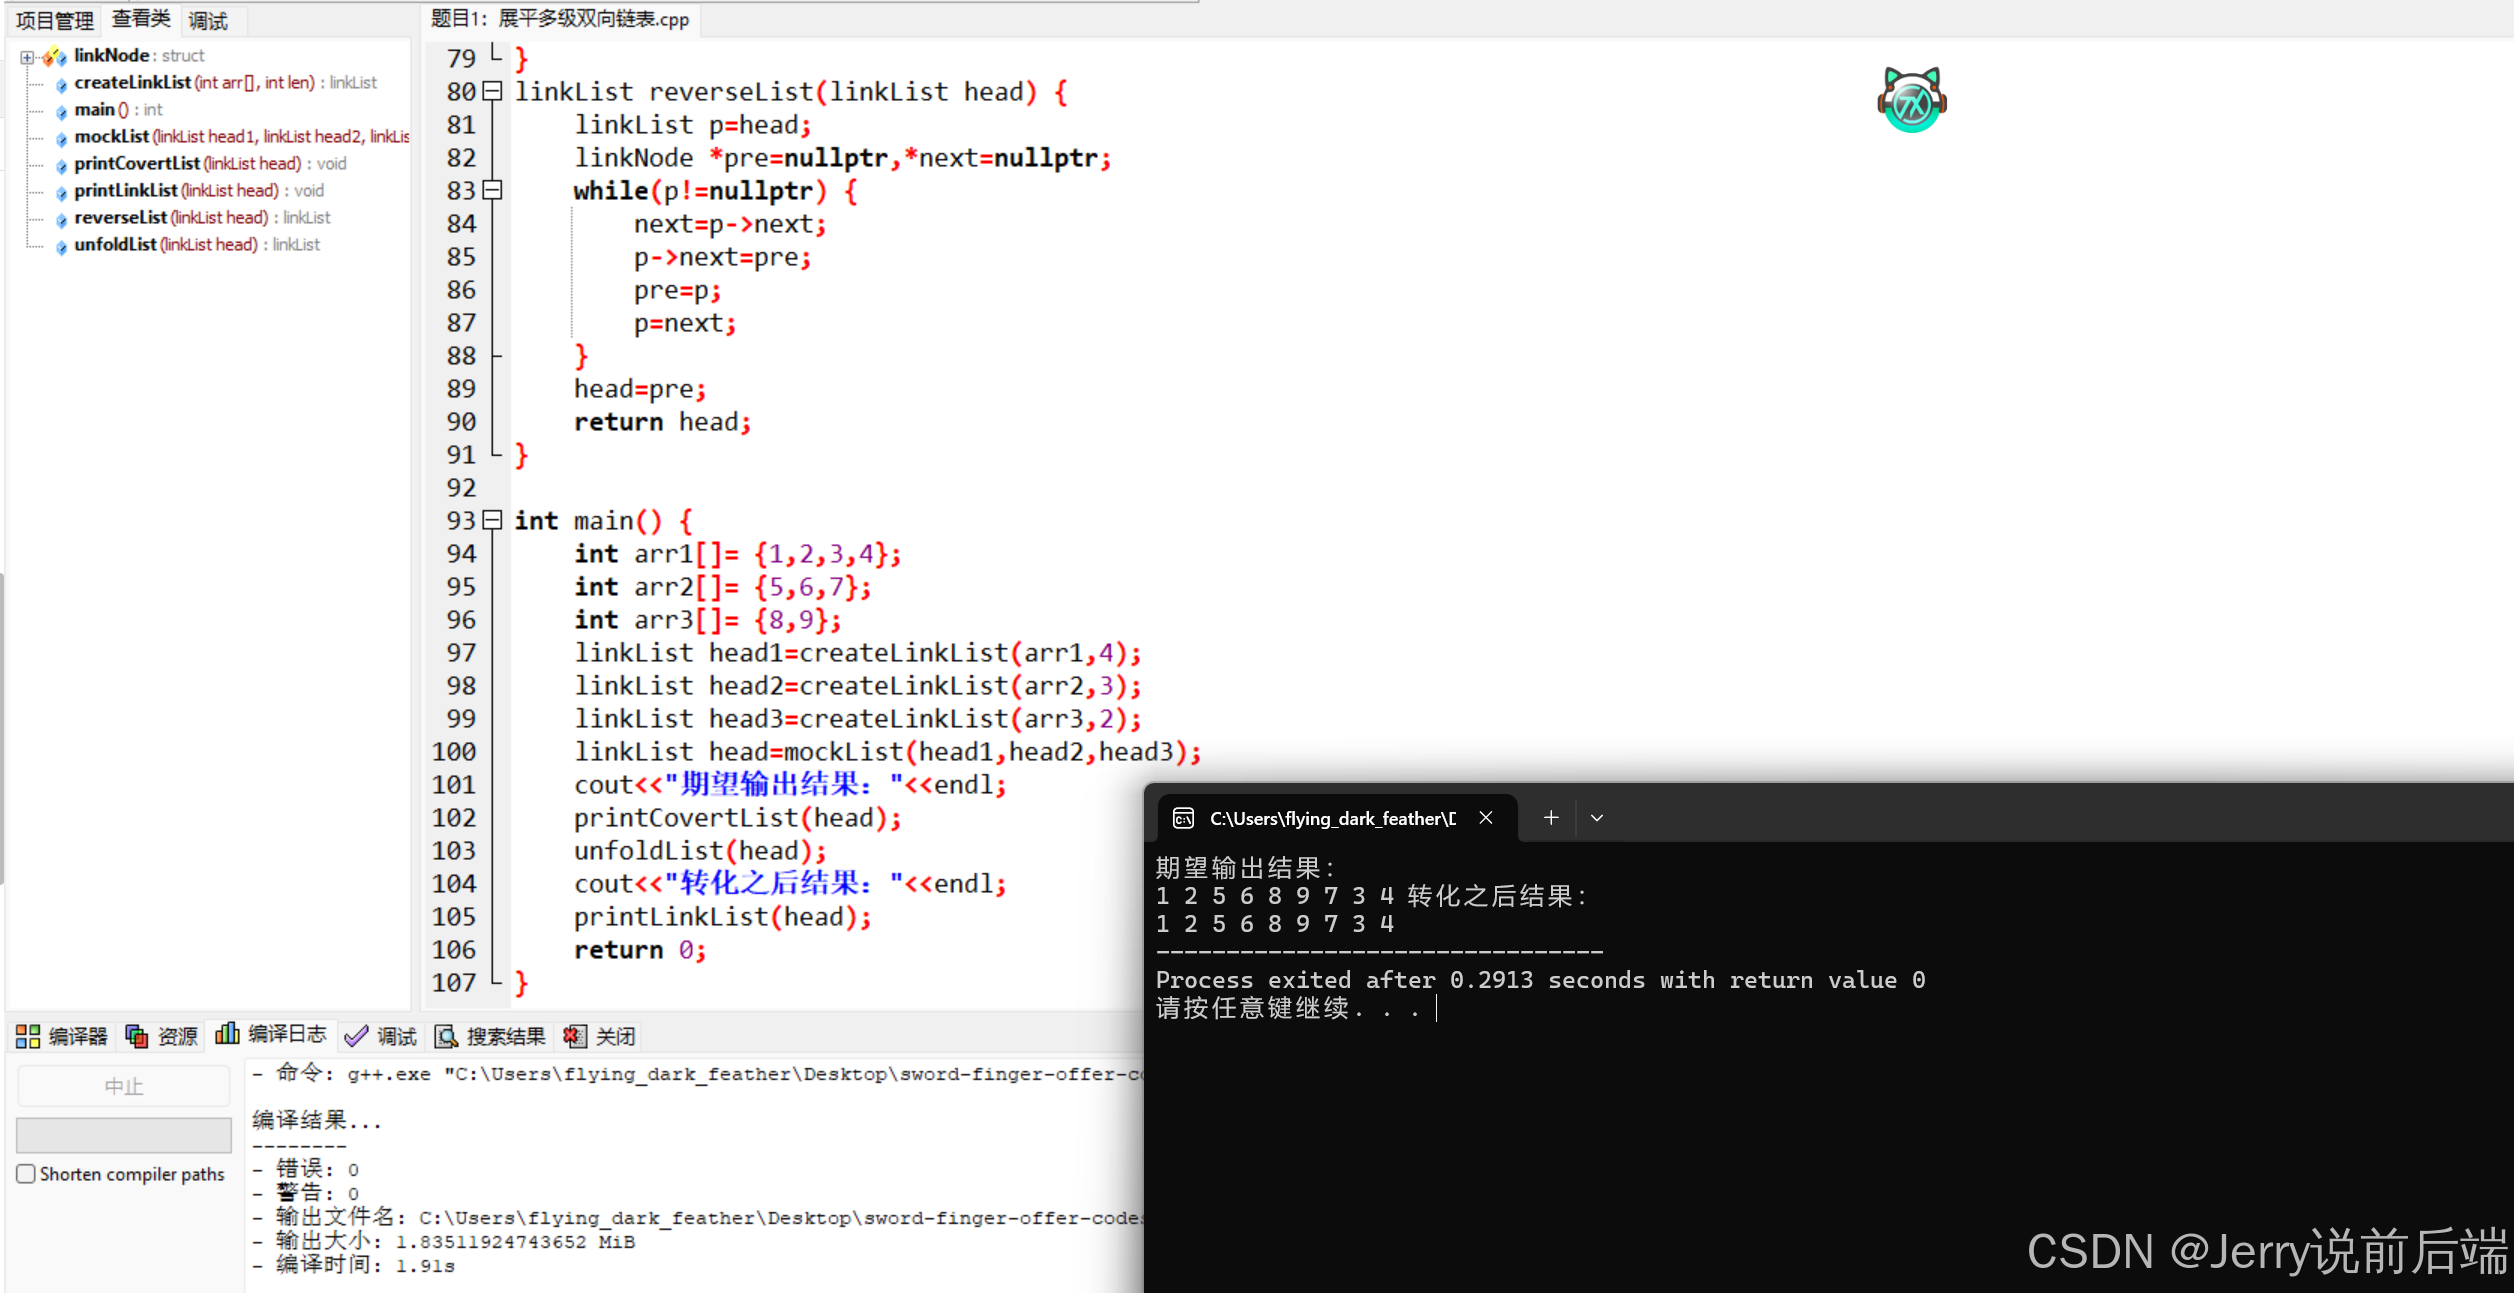Image resolution: width=2514 pixels, height=1293 pixels.
Task: Select unfoldList in the class browser
Action: coord(115,245)
